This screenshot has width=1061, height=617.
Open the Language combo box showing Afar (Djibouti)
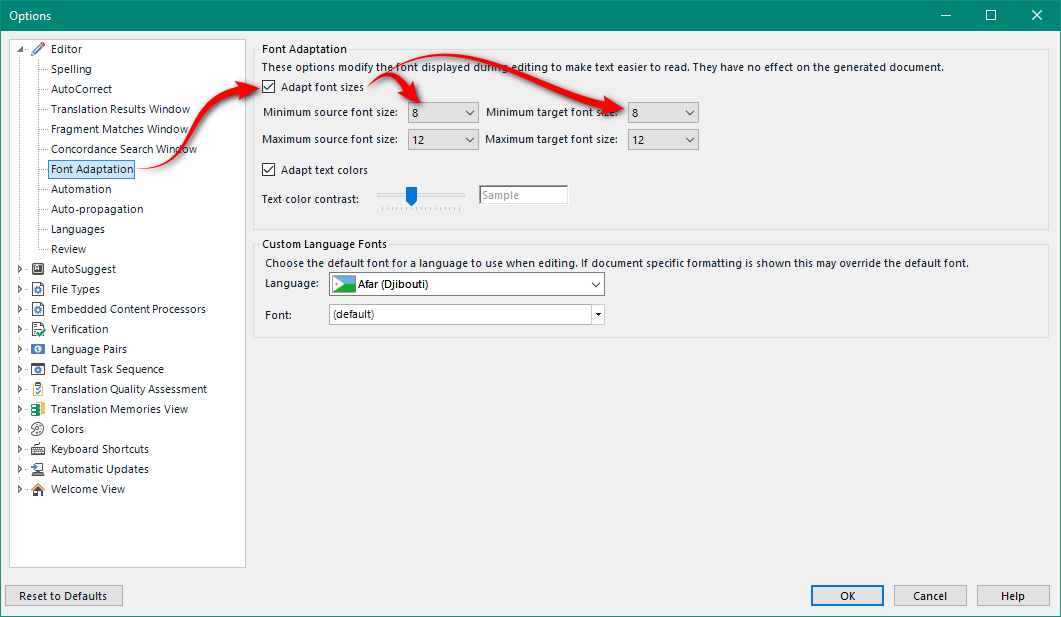coord(467,284)
